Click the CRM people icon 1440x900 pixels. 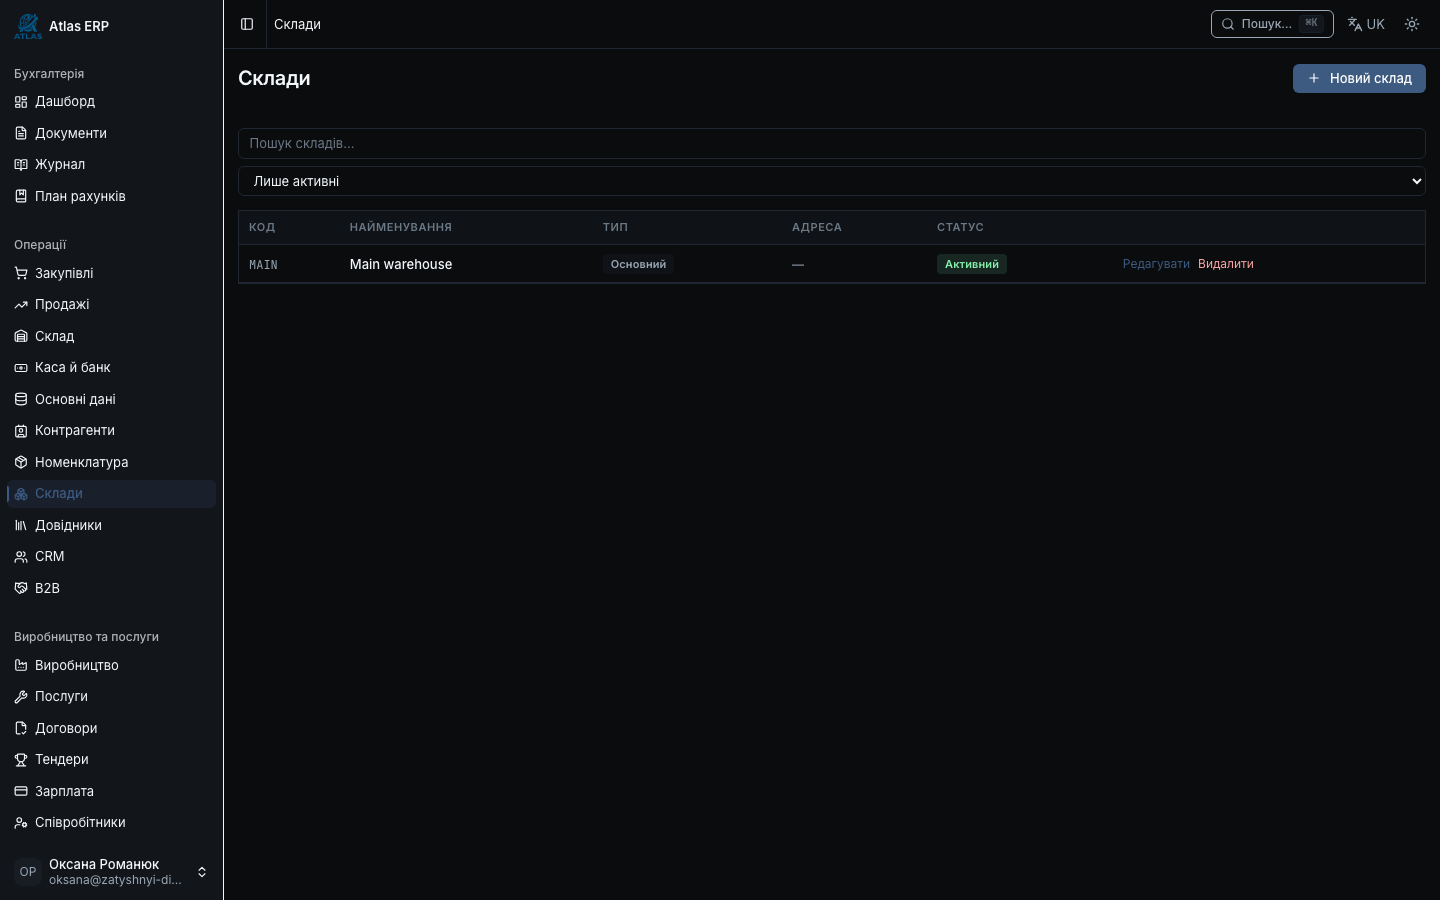[21, 557]
